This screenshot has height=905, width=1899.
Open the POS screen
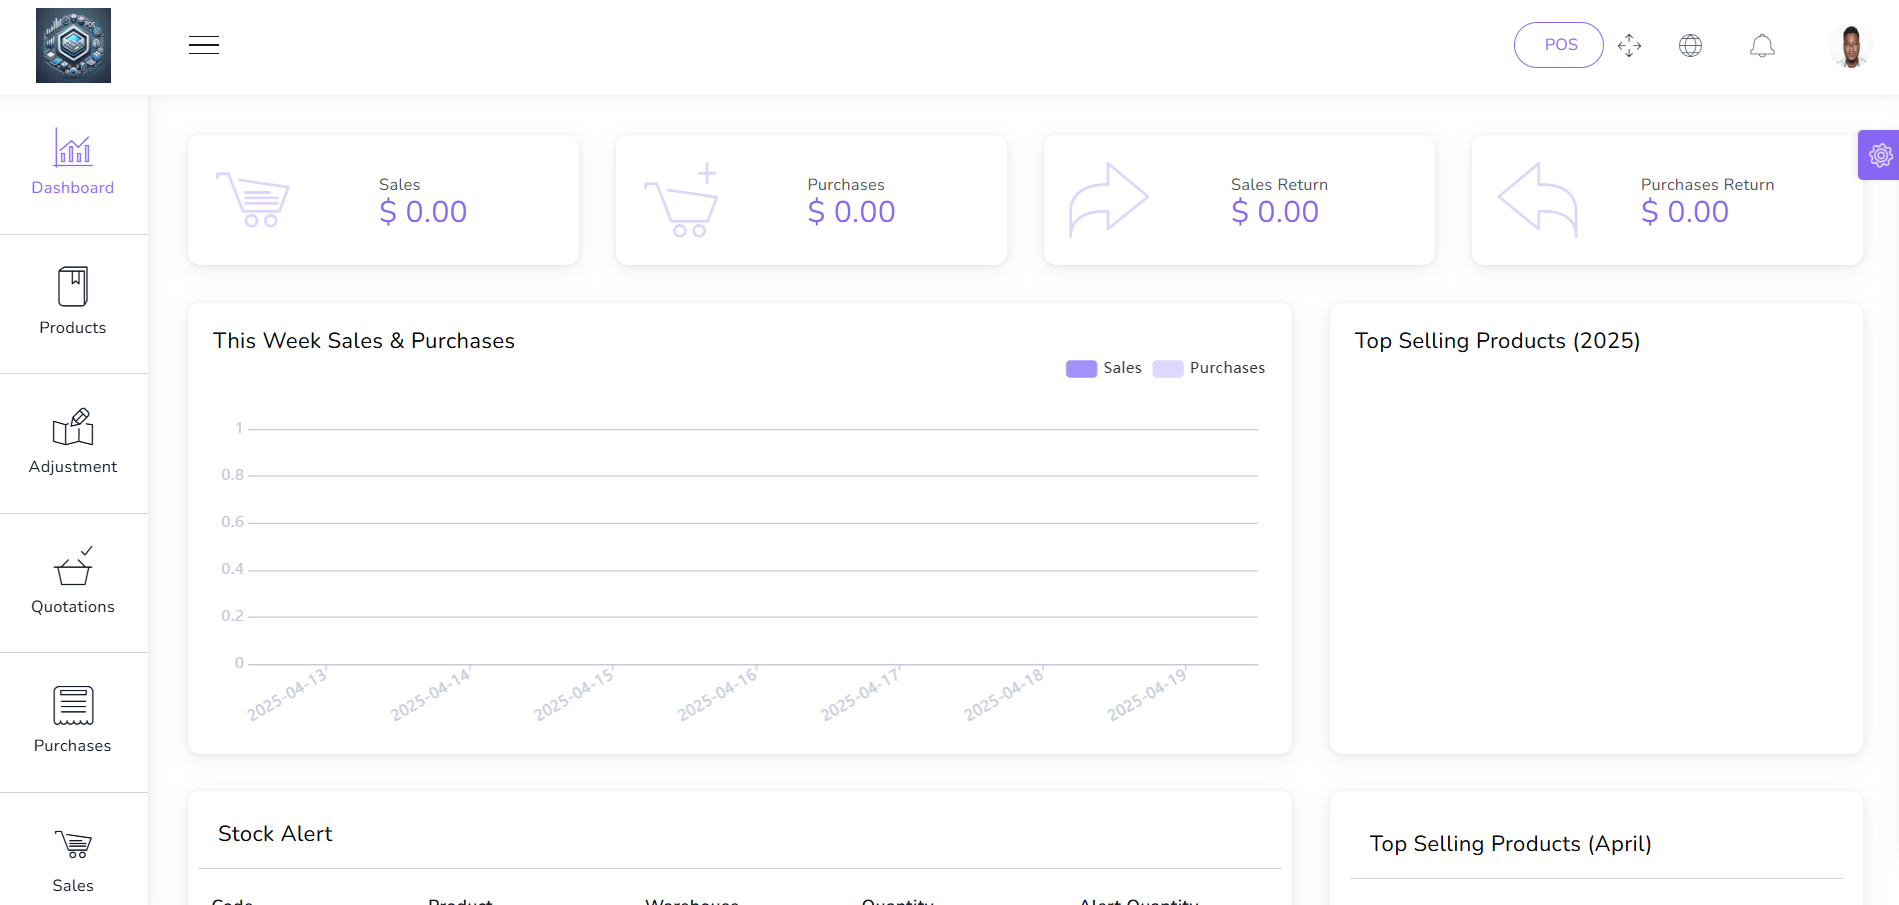click(x=1558, y=45)
